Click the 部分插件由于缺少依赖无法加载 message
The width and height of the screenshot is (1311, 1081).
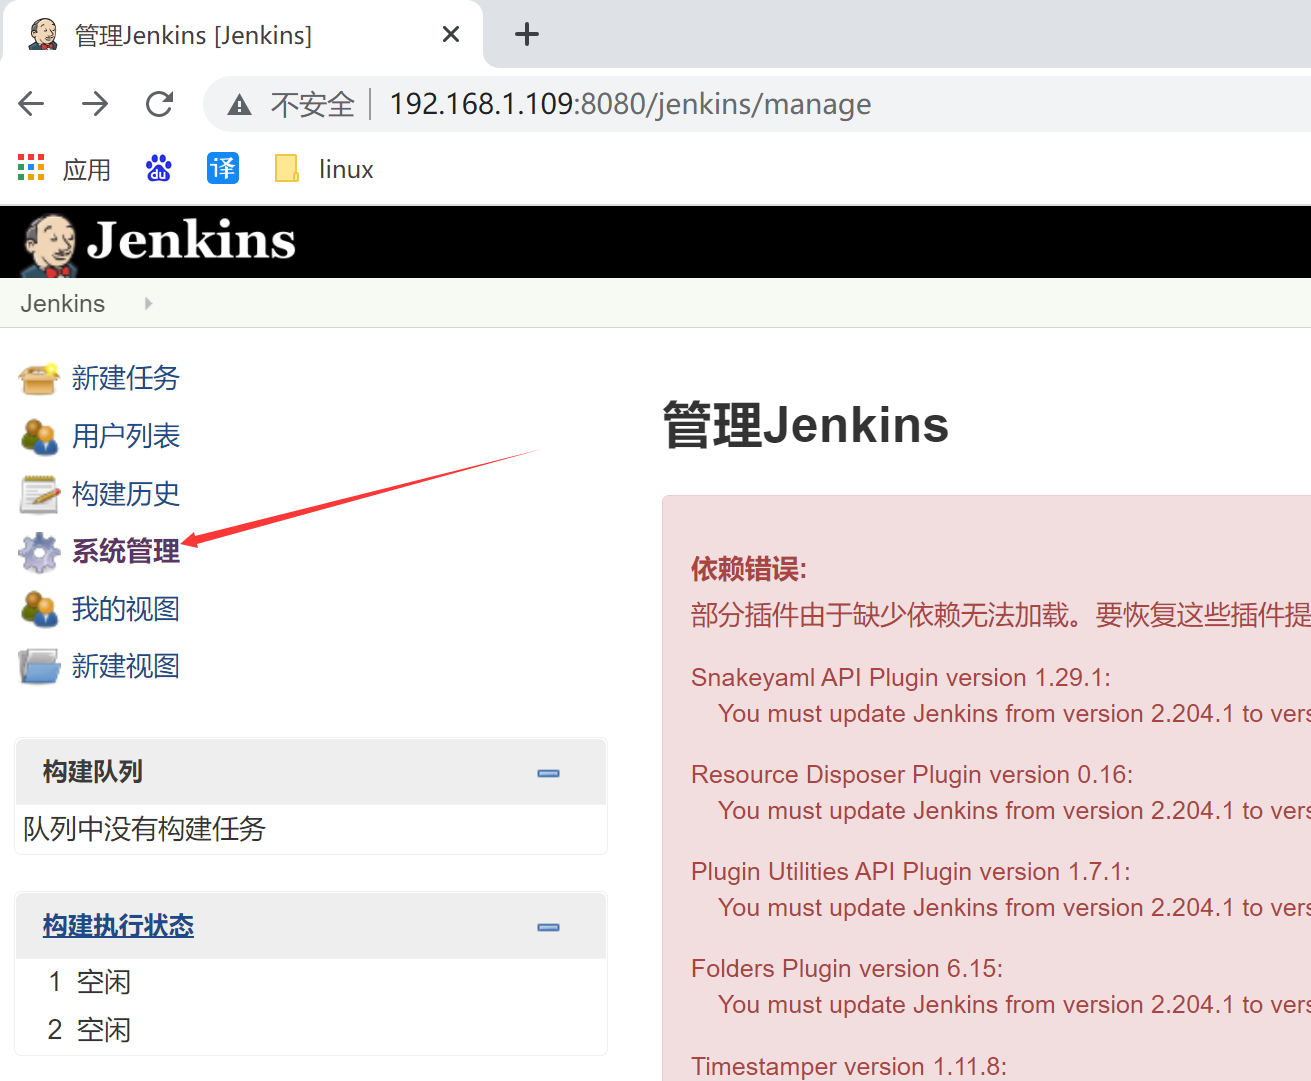[x=1001, y=615]
